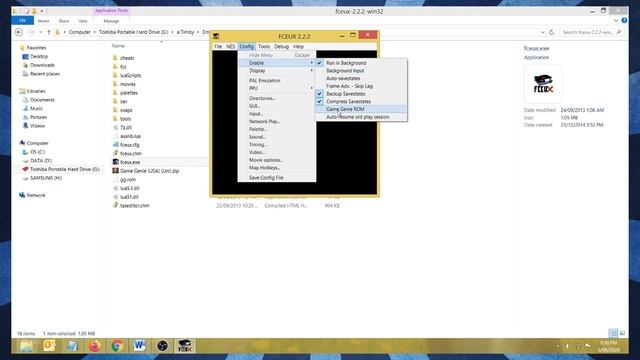Open Explorer Share ribbon tab

[x=64, y=21]
